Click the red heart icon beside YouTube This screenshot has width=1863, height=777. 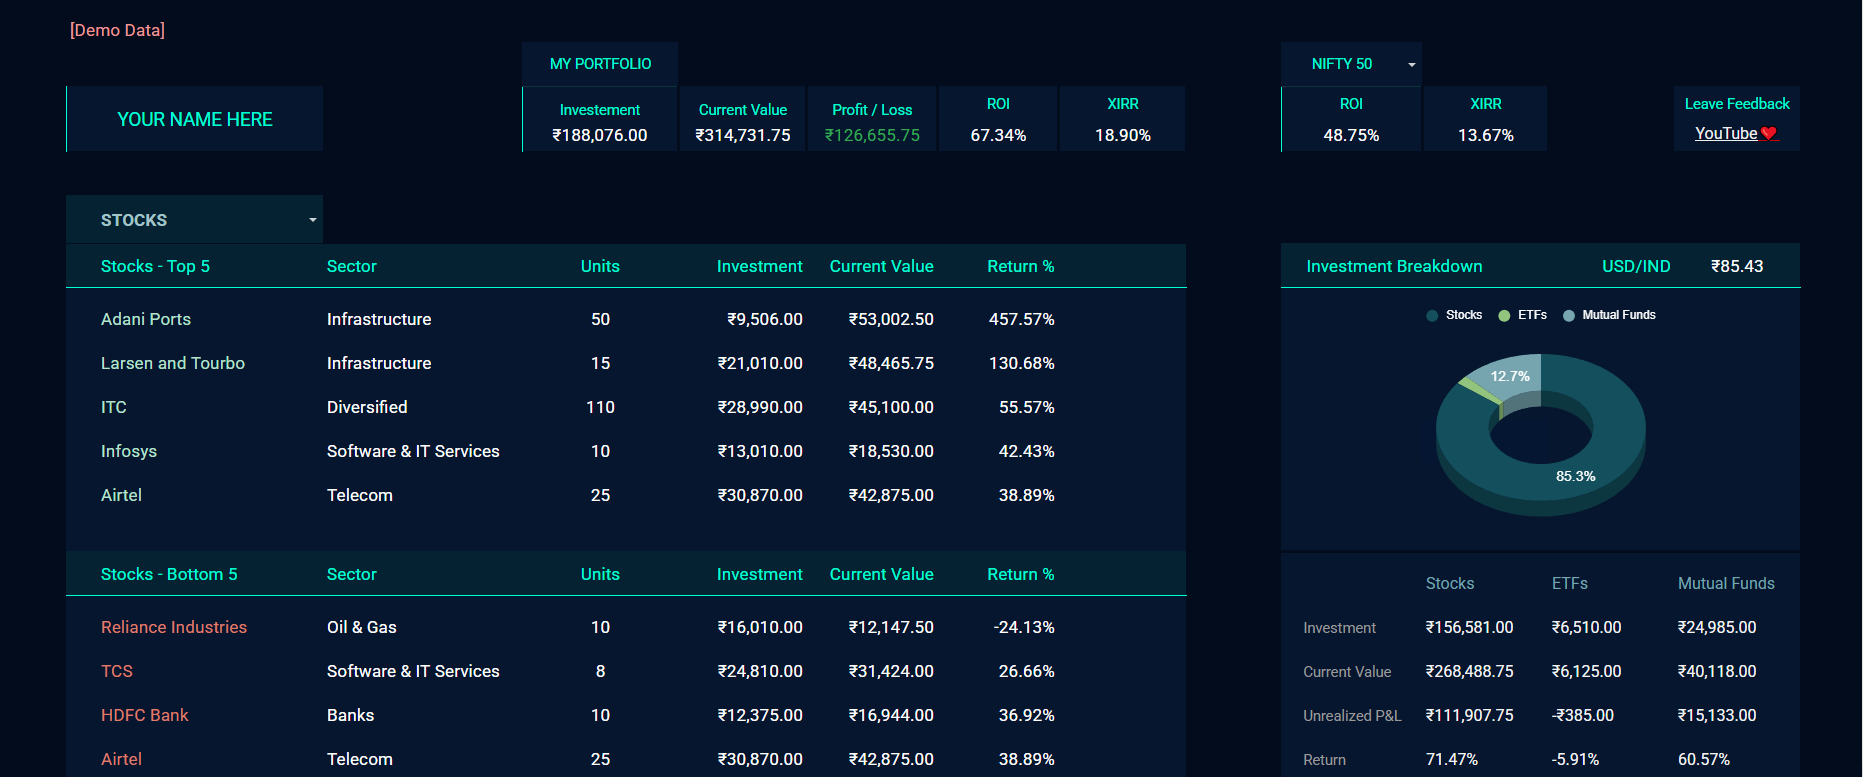(x=1769, y=134)
